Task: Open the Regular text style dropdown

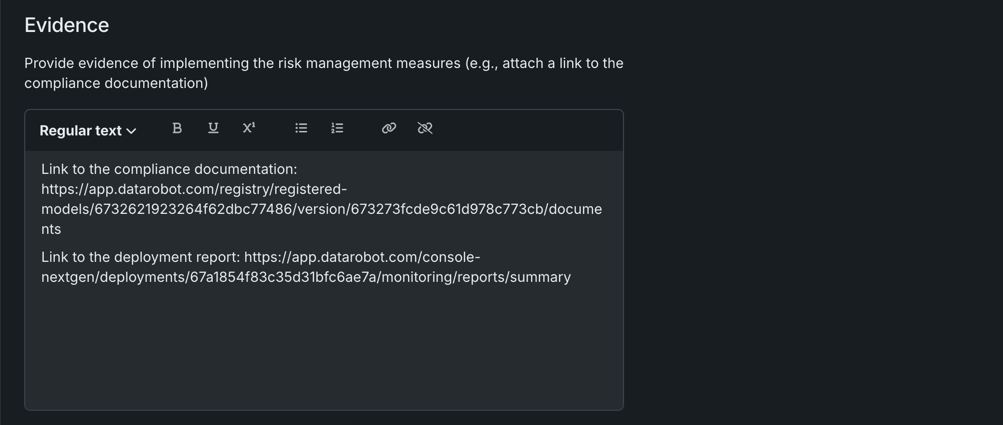Action: tap(80, 131)
